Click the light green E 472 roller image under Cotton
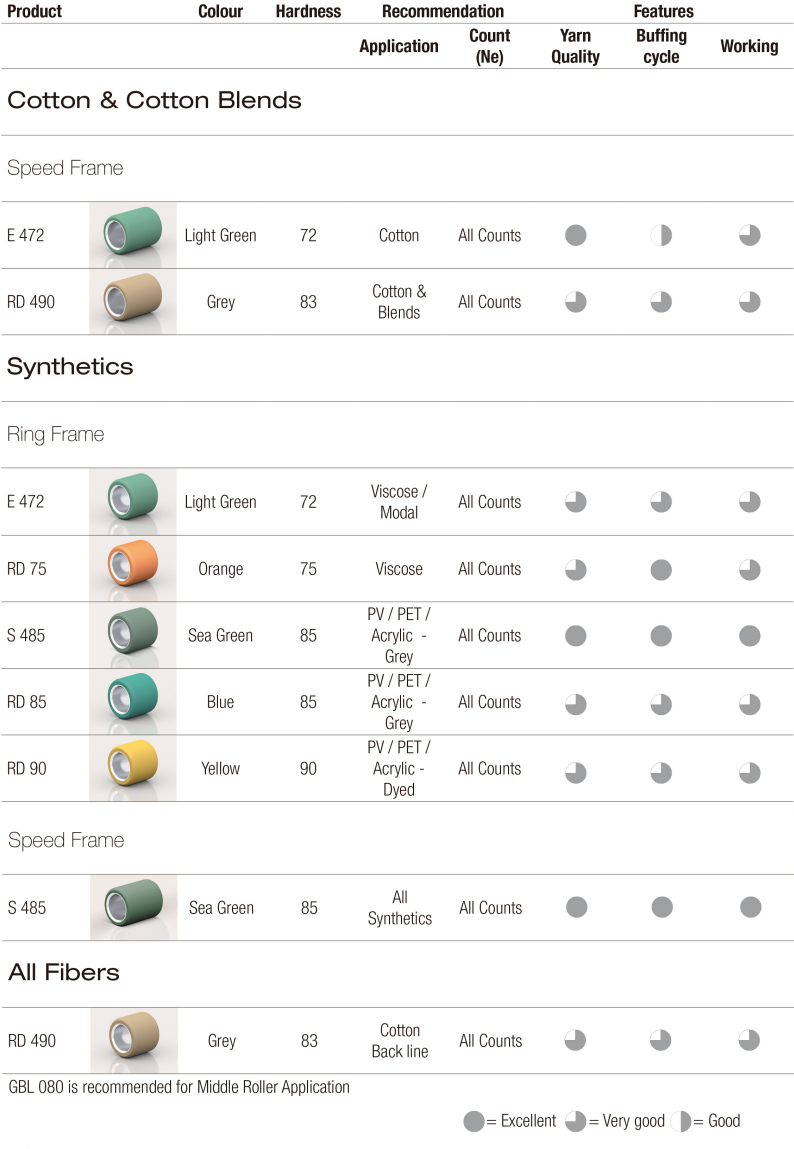The image size is (794, 1149). (133, 234)
